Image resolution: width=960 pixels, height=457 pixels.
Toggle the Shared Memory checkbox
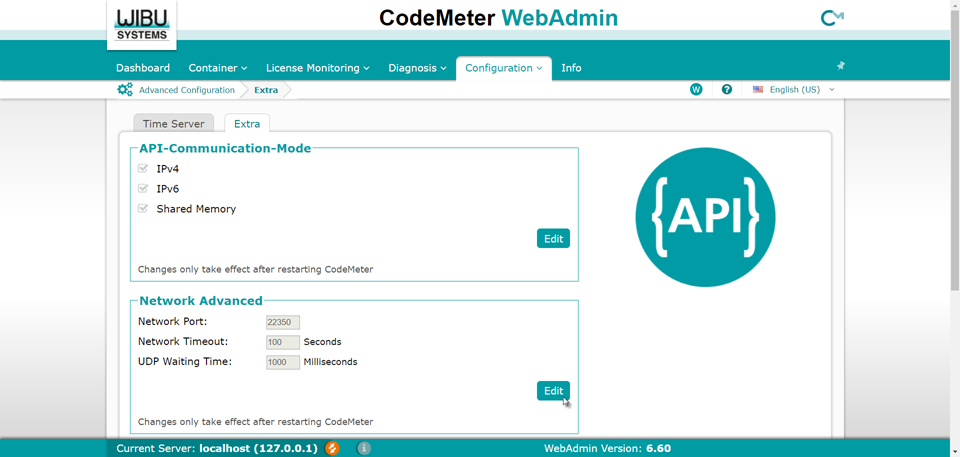point(143,209)
